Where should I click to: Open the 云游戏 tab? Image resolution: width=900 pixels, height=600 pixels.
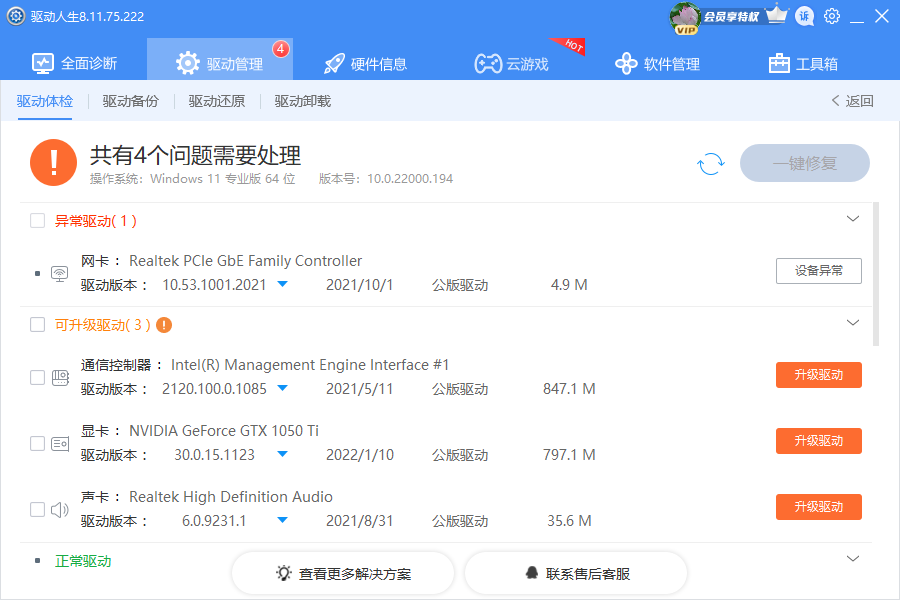click(x=511, y=63)
